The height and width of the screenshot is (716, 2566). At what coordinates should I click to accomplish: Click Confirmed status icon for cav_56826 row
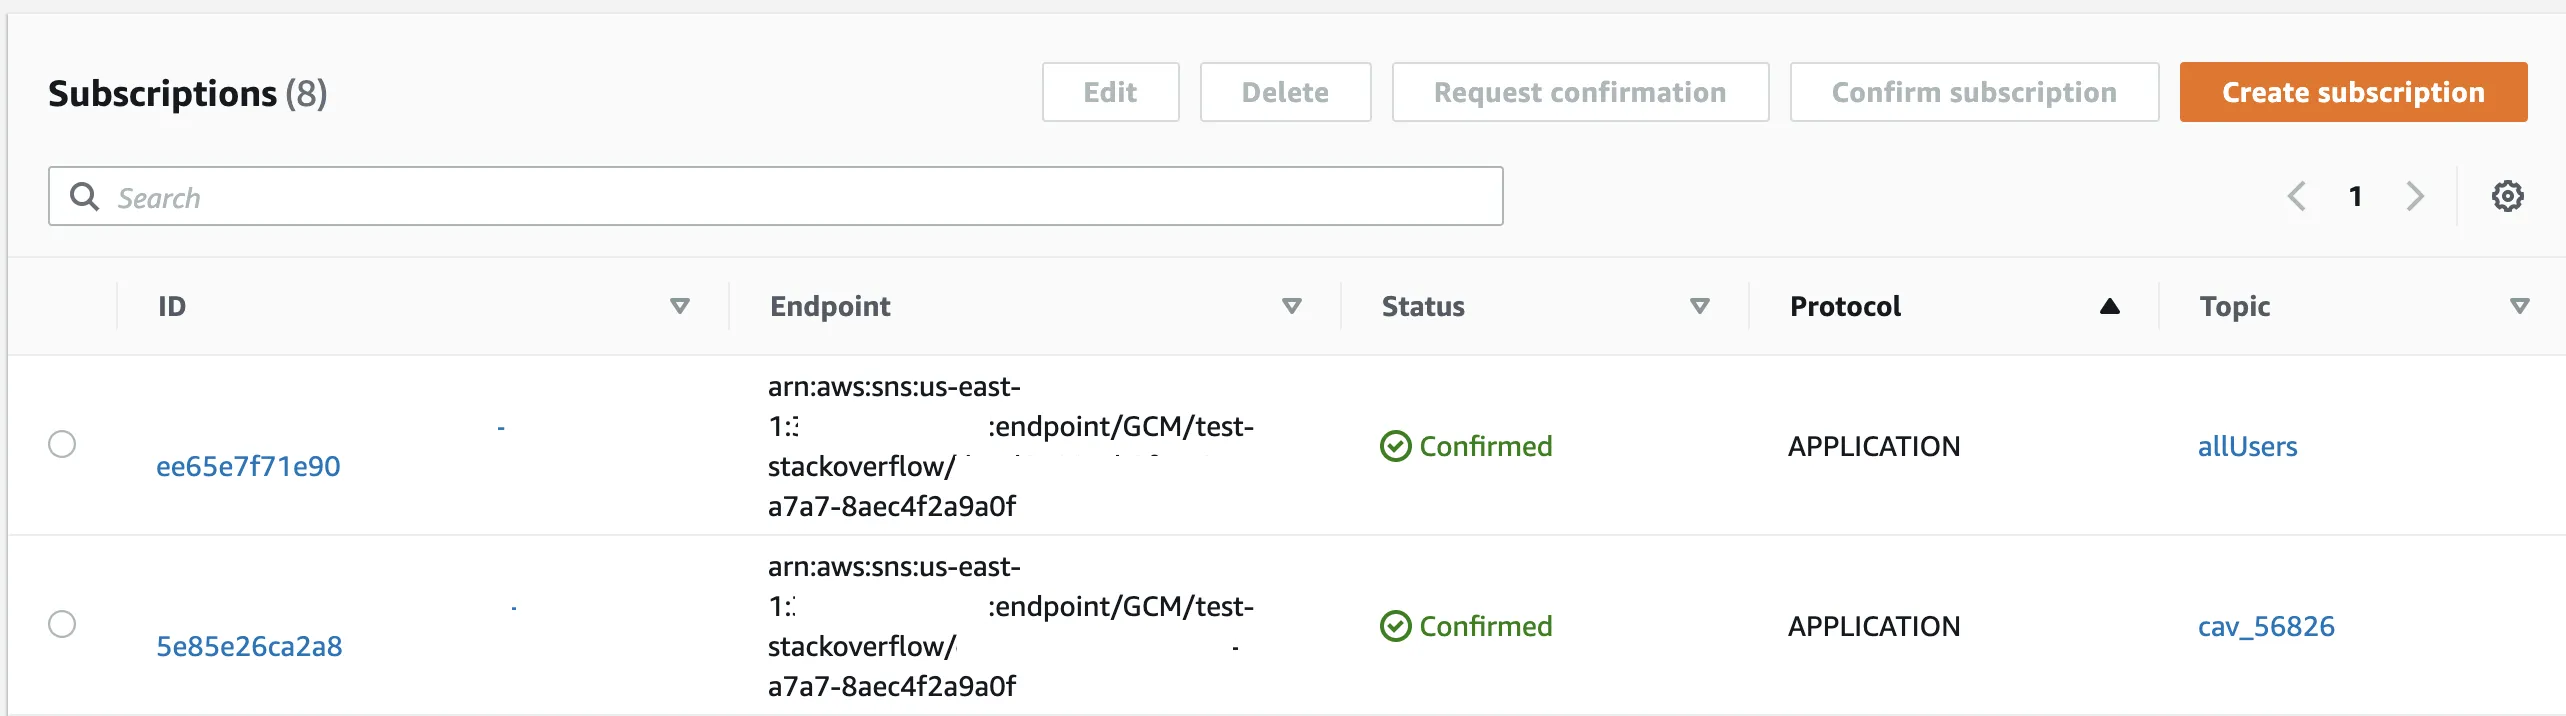(1395, 626)
